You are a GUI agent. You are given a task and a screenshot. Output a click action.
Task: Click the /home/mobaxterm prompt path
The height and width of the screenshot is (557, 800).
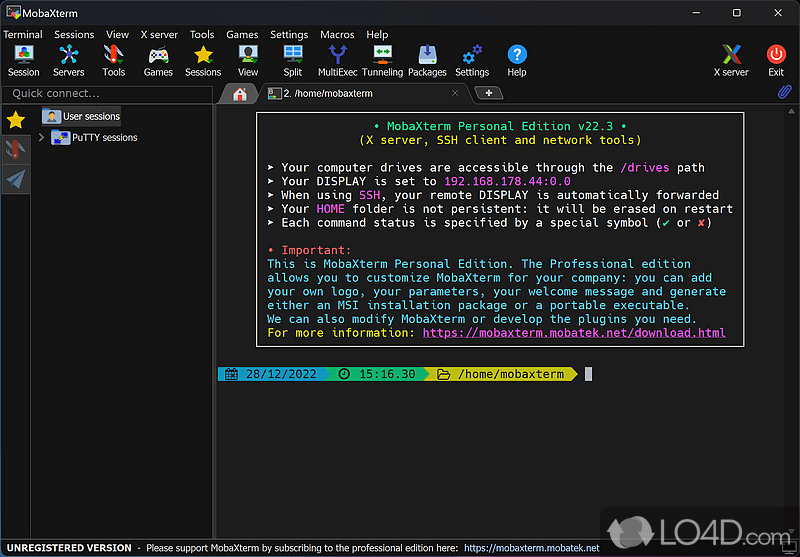coord(511,374)
